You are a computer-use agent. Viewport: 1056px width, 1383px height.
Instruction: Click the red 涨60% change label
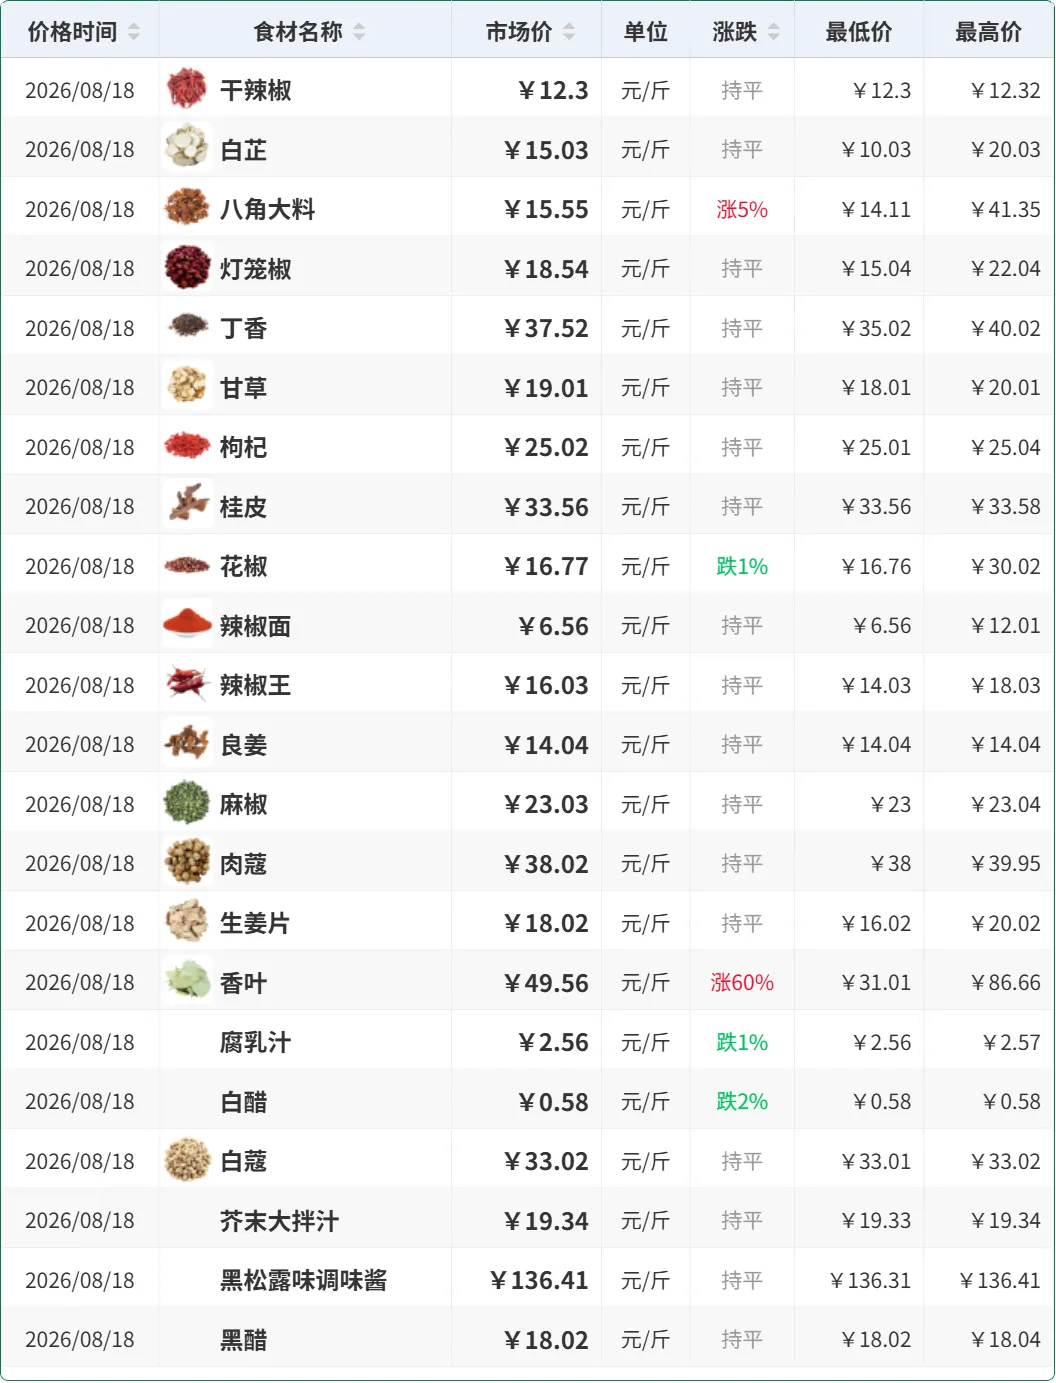[742, 982]
